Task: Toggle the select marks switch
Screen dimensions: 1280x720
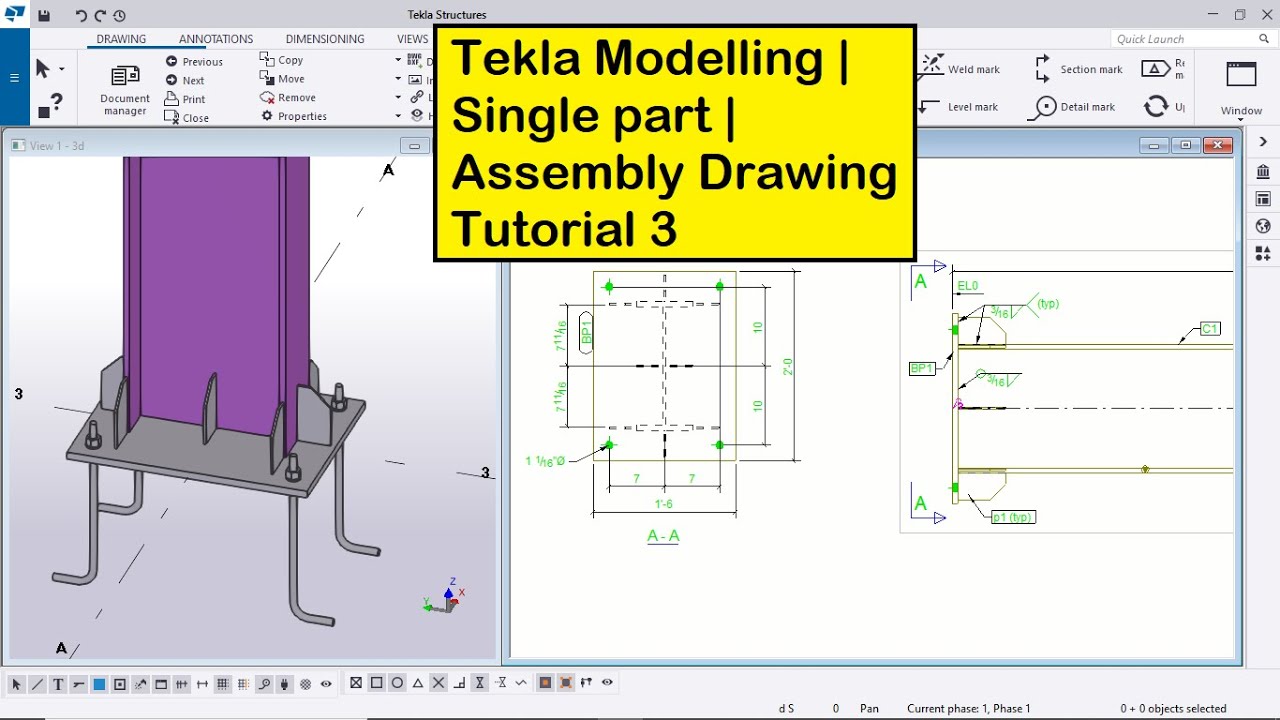Action: click(79, 684)
